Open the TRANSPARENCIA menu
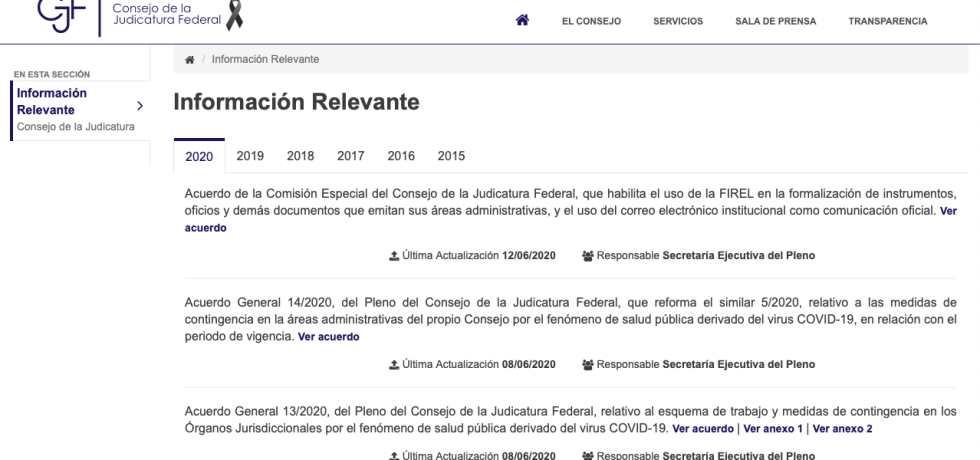 (x=887, y=21)
